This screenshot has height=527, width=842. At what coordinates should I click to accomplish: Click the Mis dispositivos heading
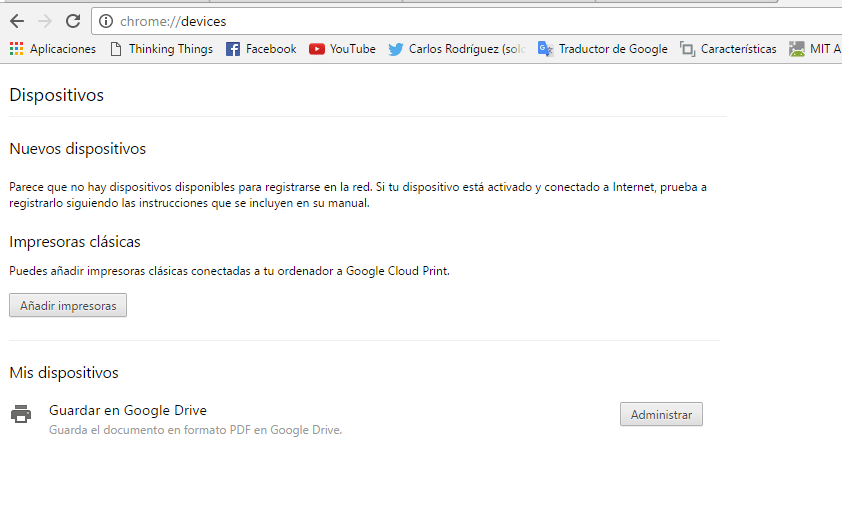coord(64,373)
